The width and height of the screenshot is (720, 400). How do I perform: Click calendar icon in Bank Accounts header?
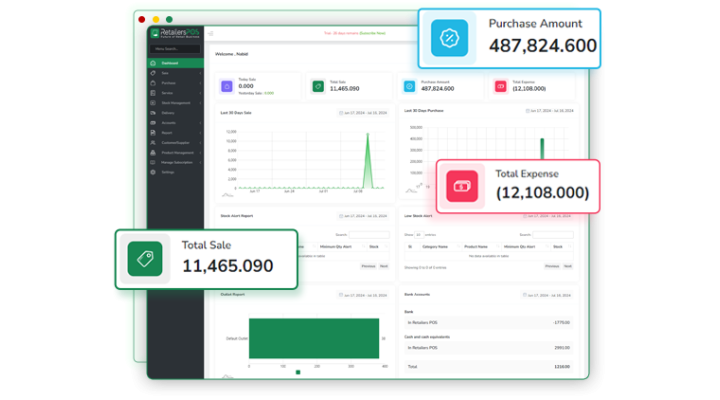tap(524, 295)
